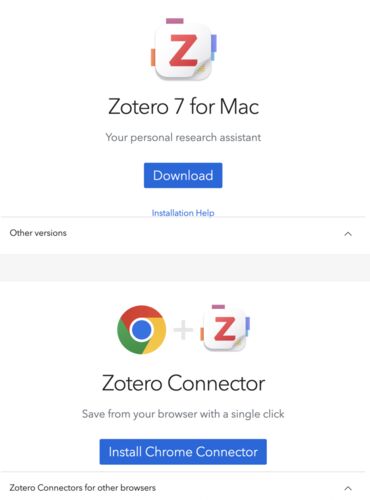The height and width of the screenshot is (500, 370).
Task: Click the curled page corner of the large Zotero logo
Action: point(202,68)
